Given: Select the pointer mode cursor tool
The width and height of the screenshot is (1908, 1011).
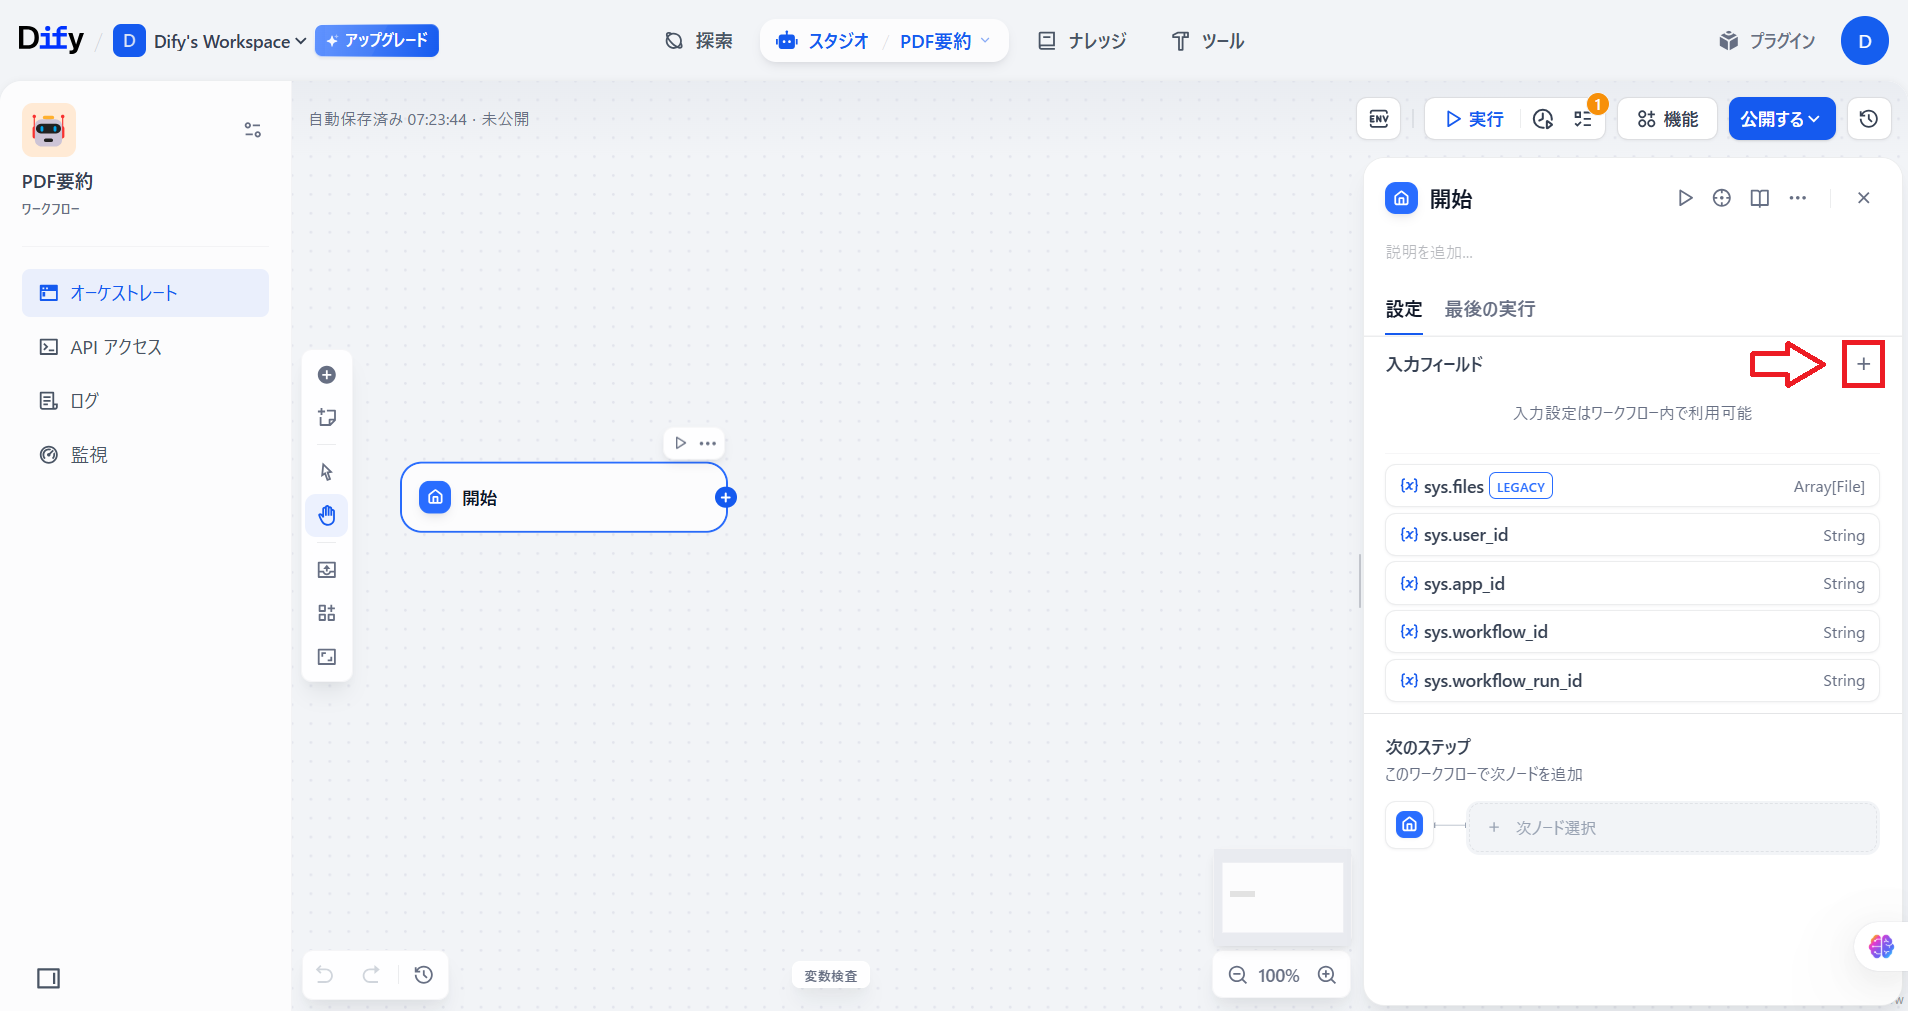Looking at the screenshot, I should coord(327,472).
